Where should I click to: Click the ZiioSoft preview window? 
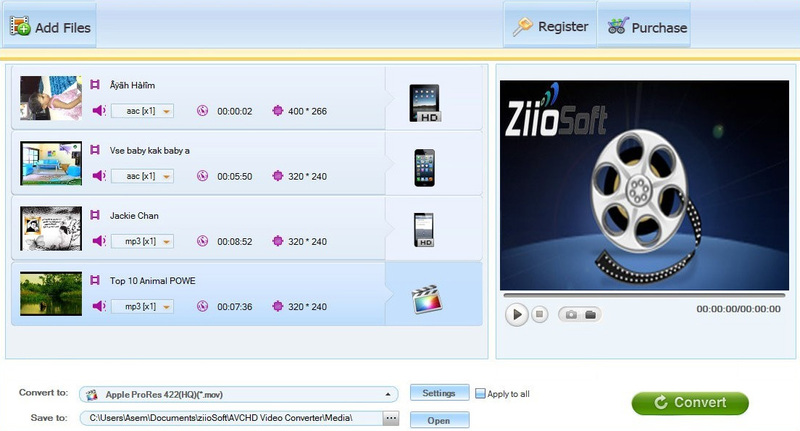644,185
